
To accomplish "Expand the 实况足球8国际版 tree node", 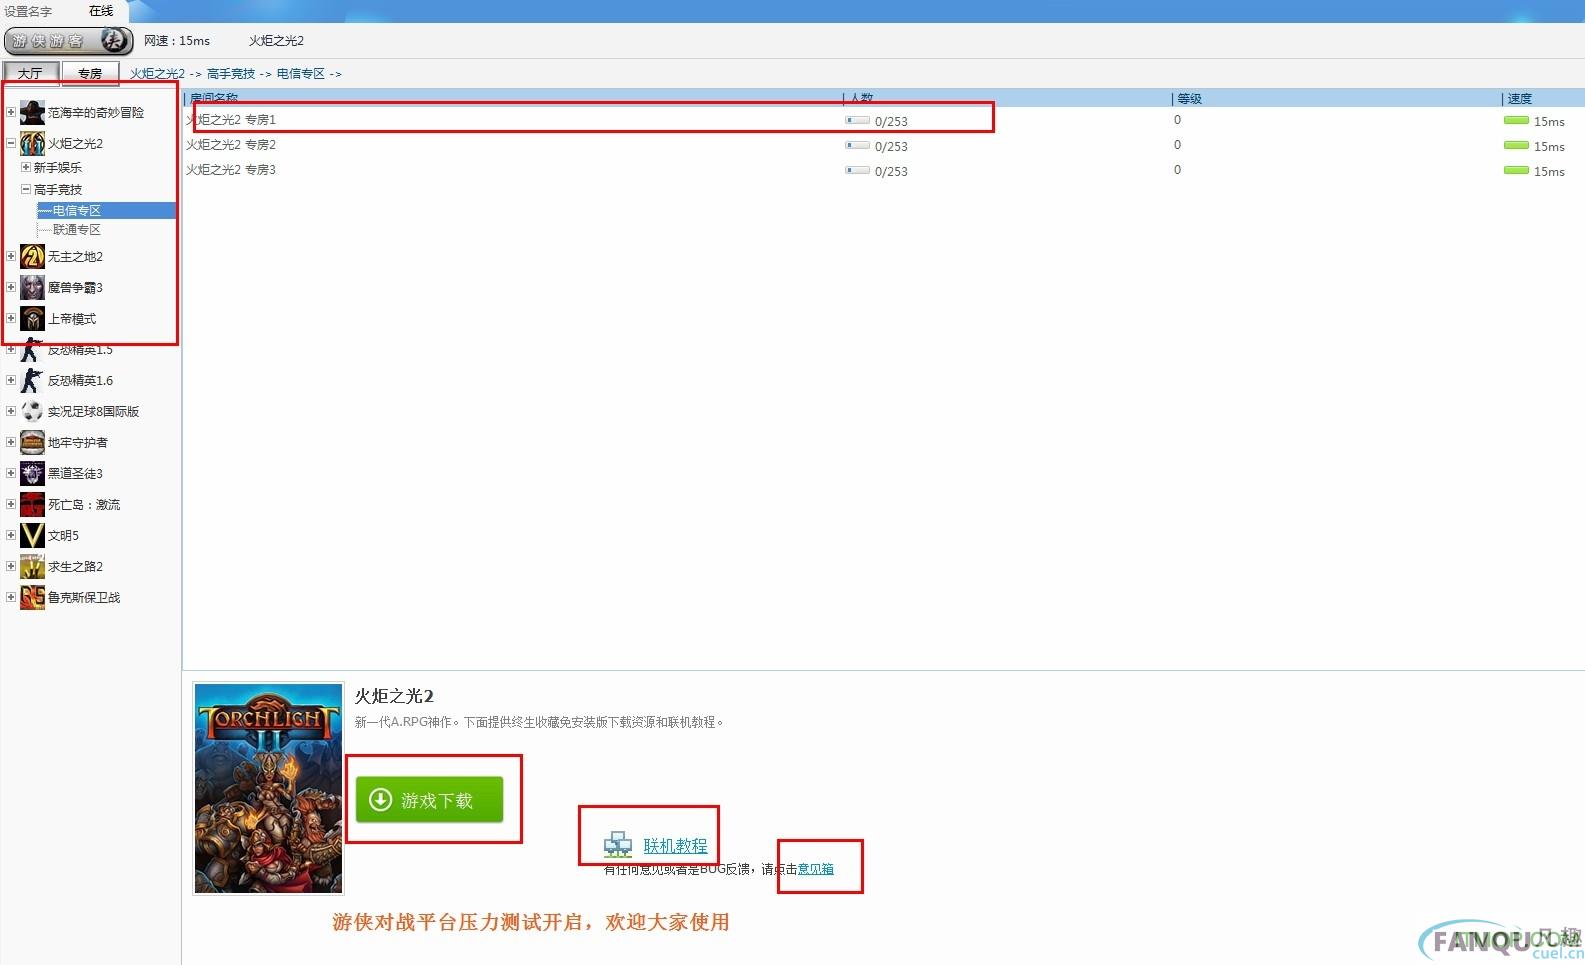I will [11, 411].
